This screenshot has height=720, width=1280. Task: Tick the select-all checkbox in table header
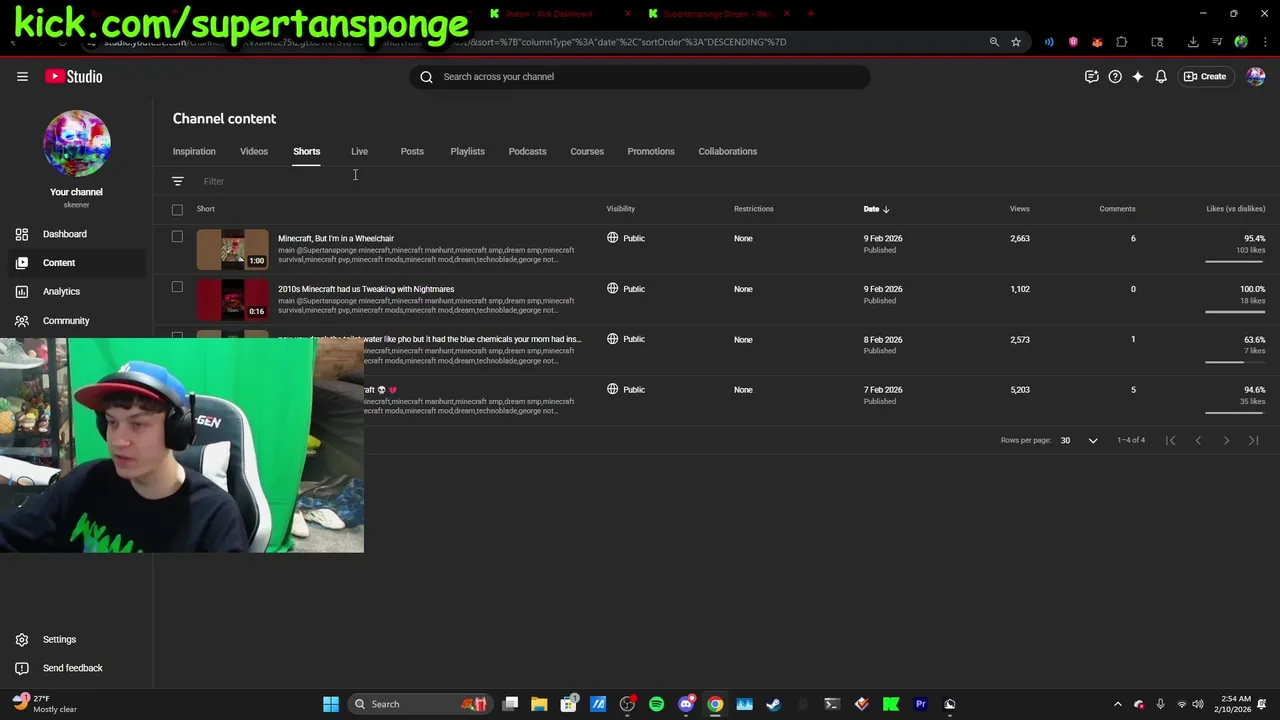[x=177, y=209]
